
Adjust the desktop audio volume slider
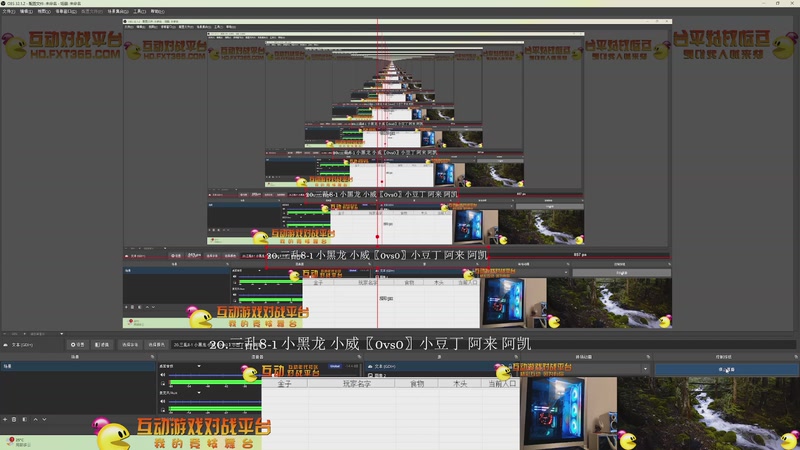click(215, 375)
